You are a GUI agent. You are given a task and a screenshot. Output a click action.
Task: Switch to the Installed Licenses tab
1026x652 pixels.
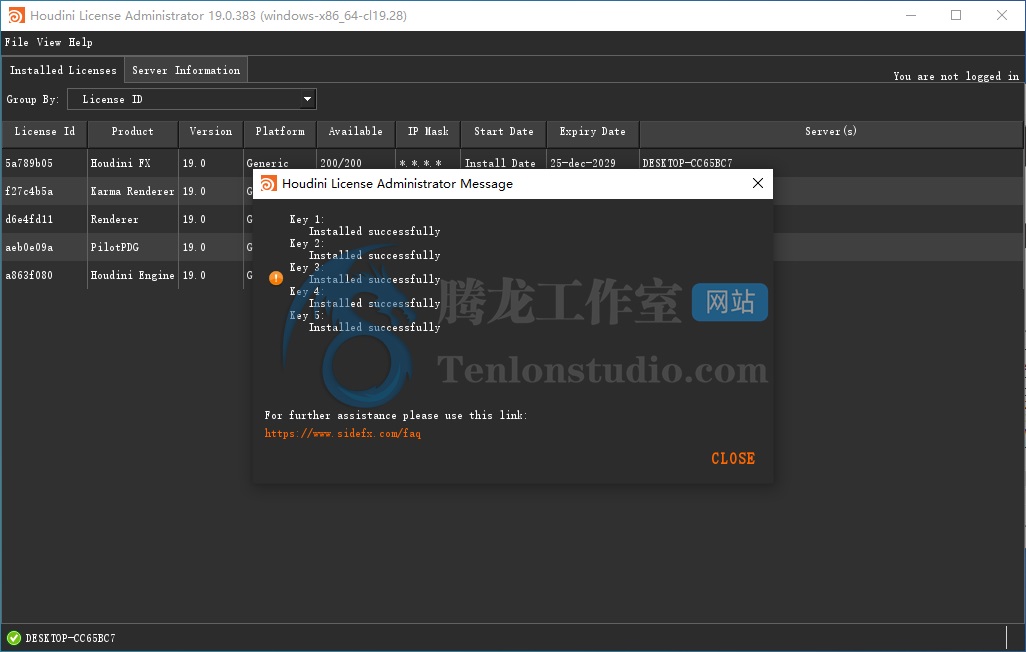click(63, 70)
